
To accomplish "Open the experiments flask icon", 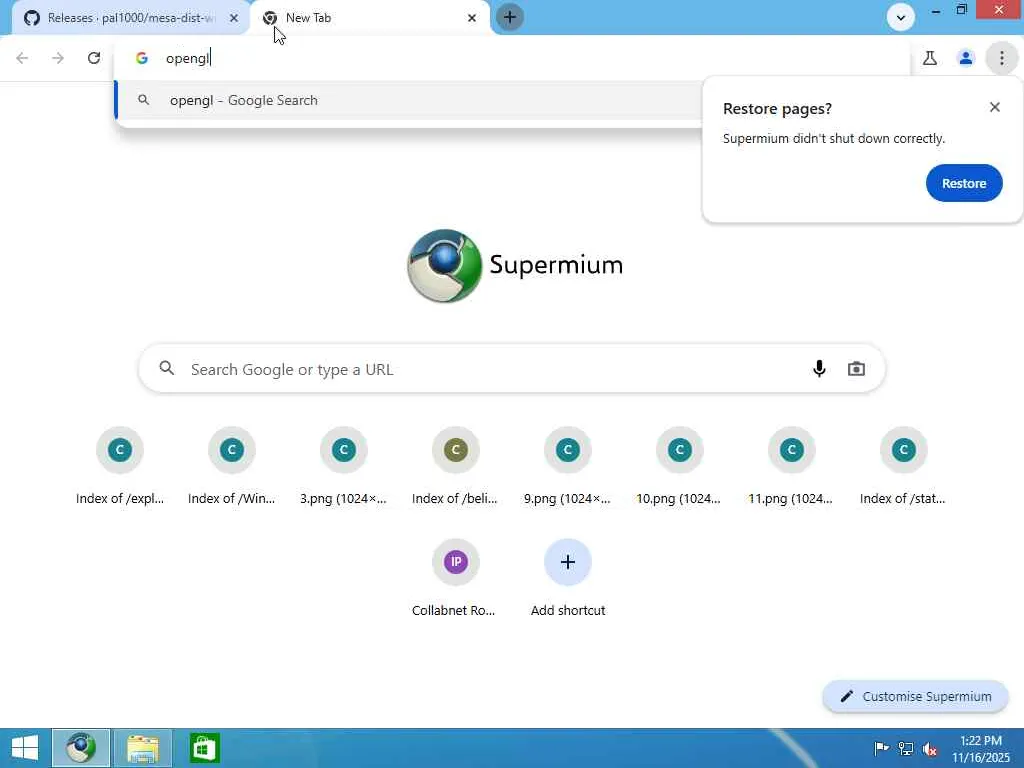I will pyautogui.click(x=930, y=58).
